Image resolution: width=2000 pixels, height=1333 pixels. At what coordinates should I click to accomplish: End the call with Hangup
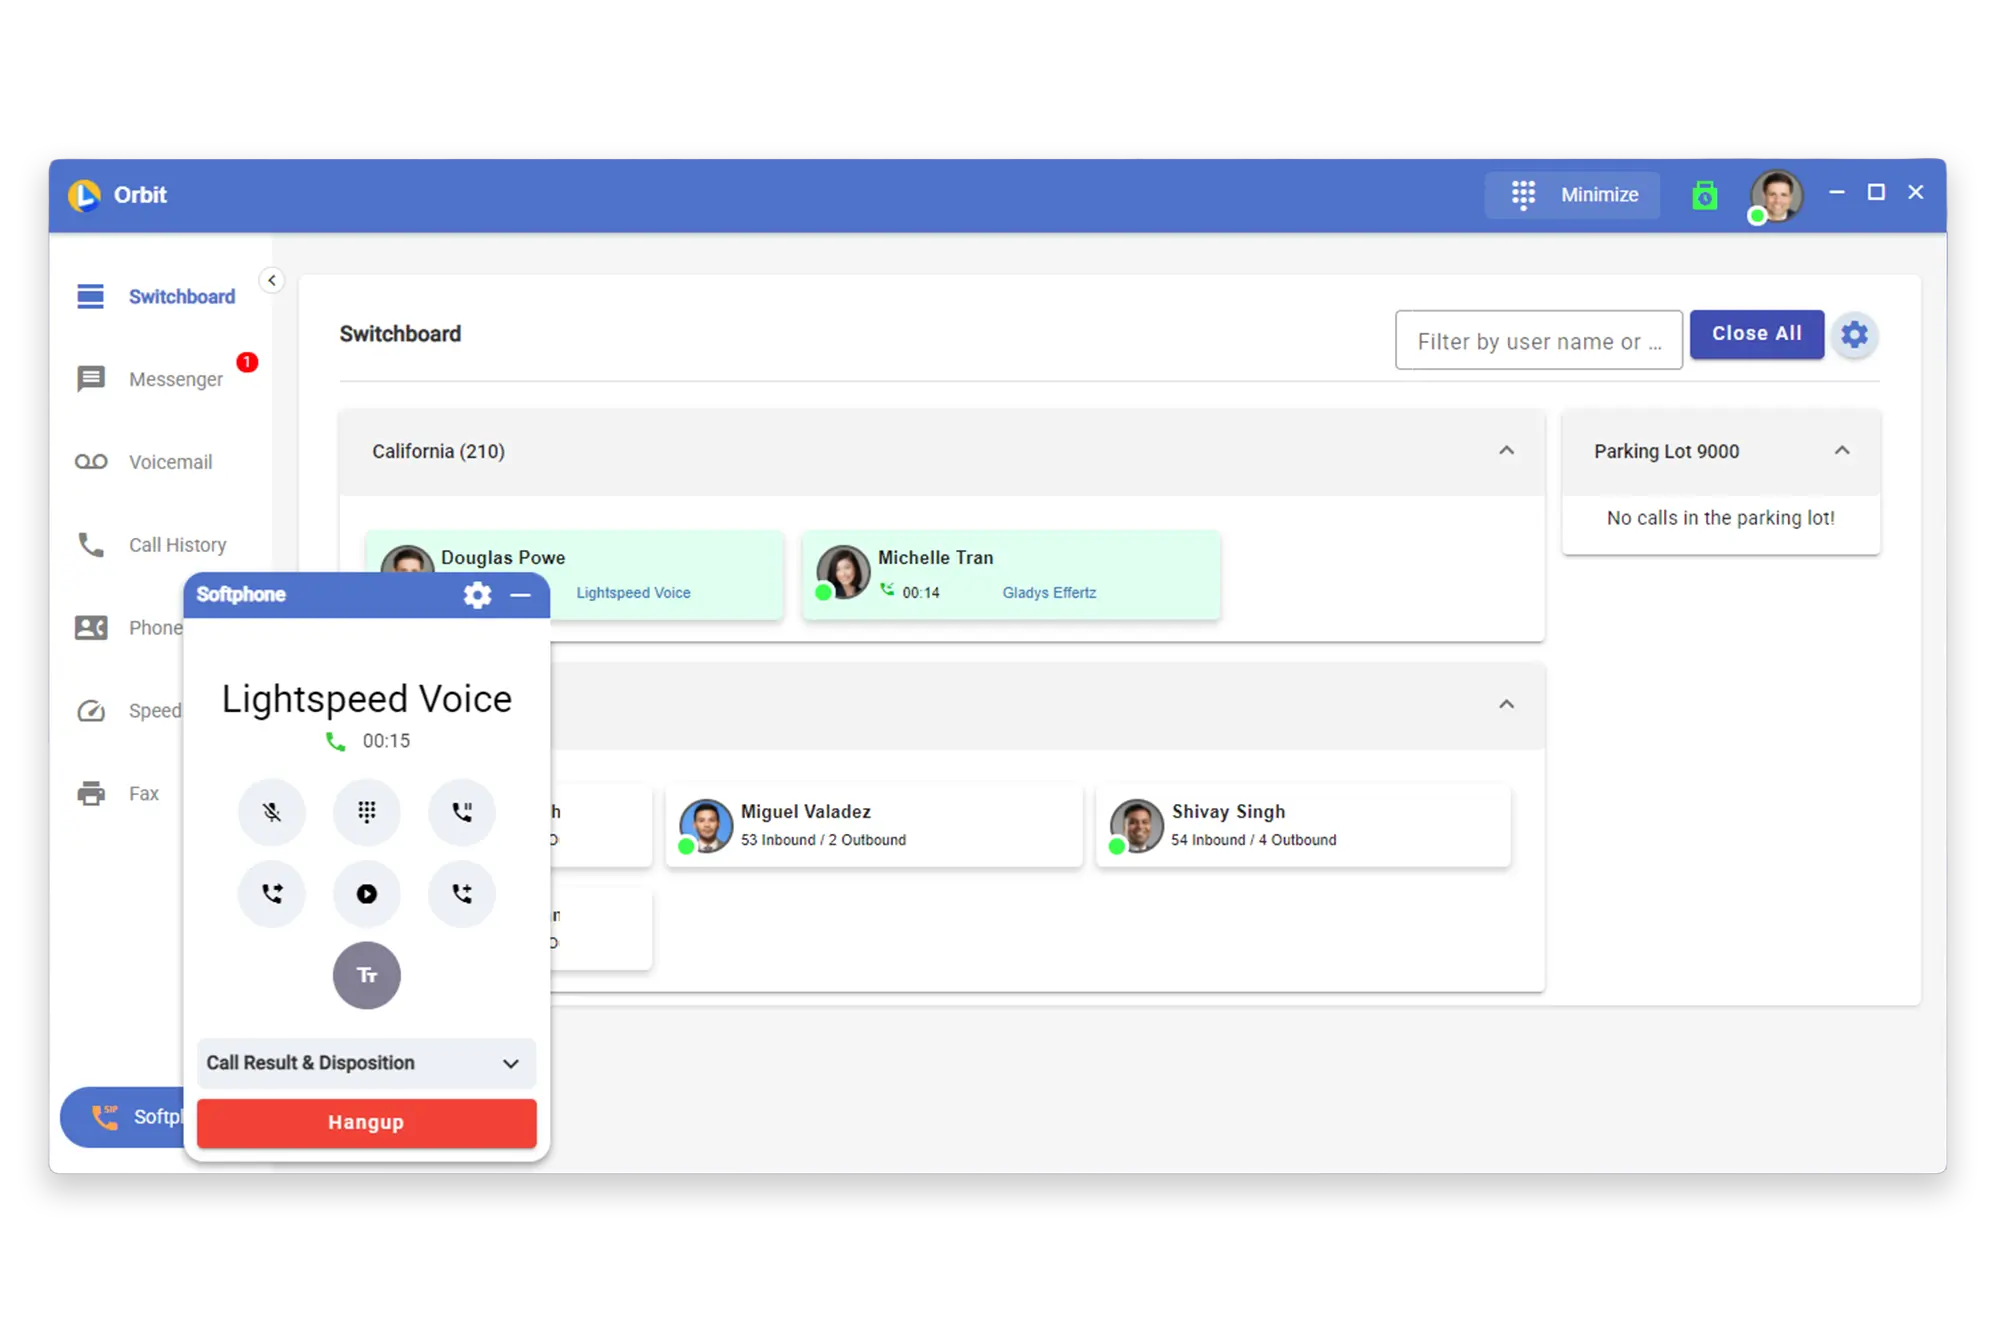366,1123
